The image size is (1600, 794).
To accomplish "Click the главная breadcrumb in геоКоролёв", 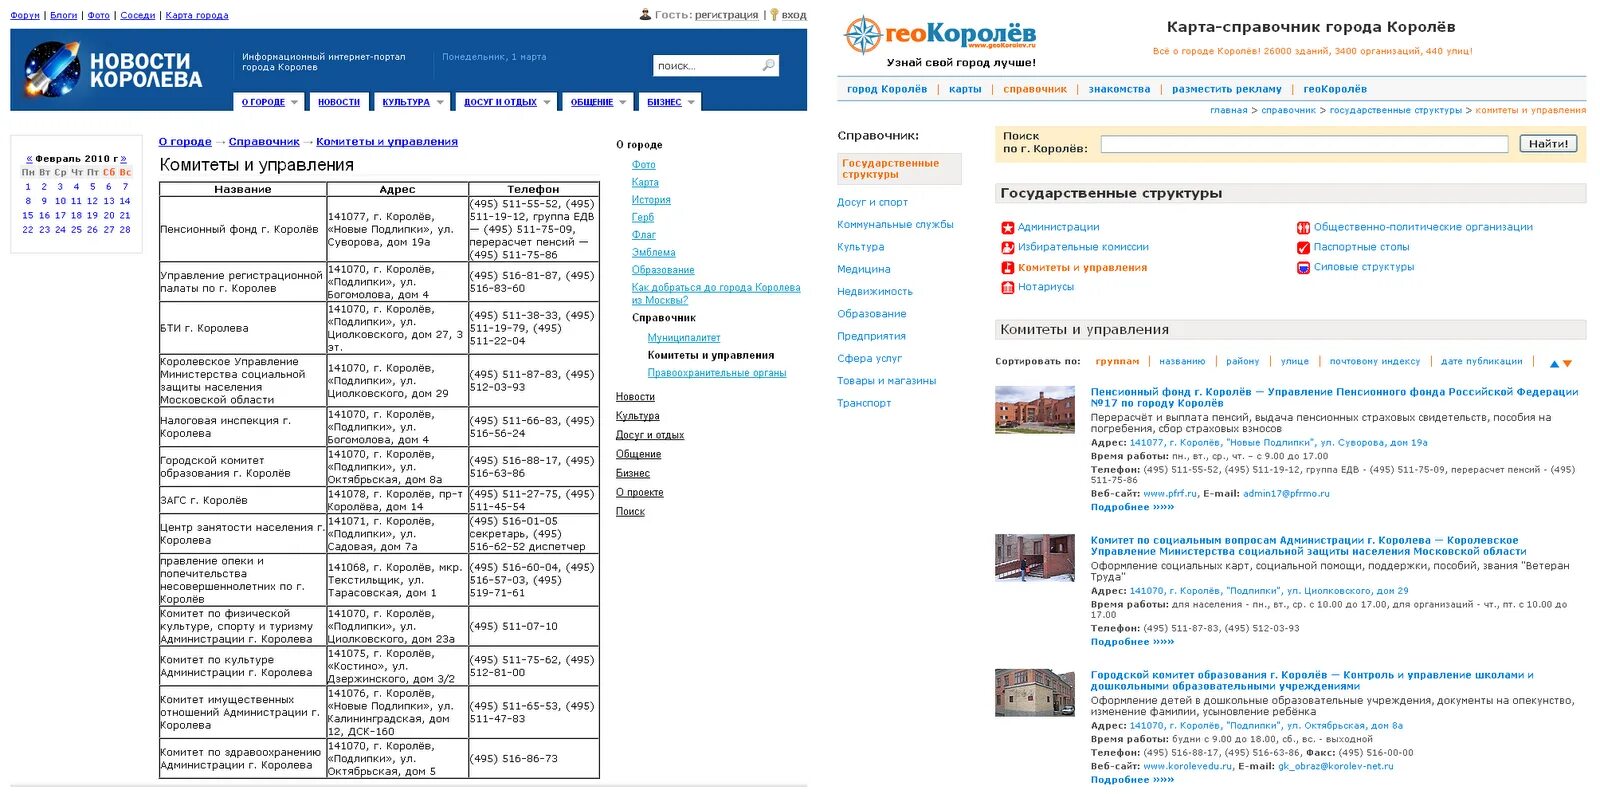I will pyautogui.click(x=1228, y=110).
